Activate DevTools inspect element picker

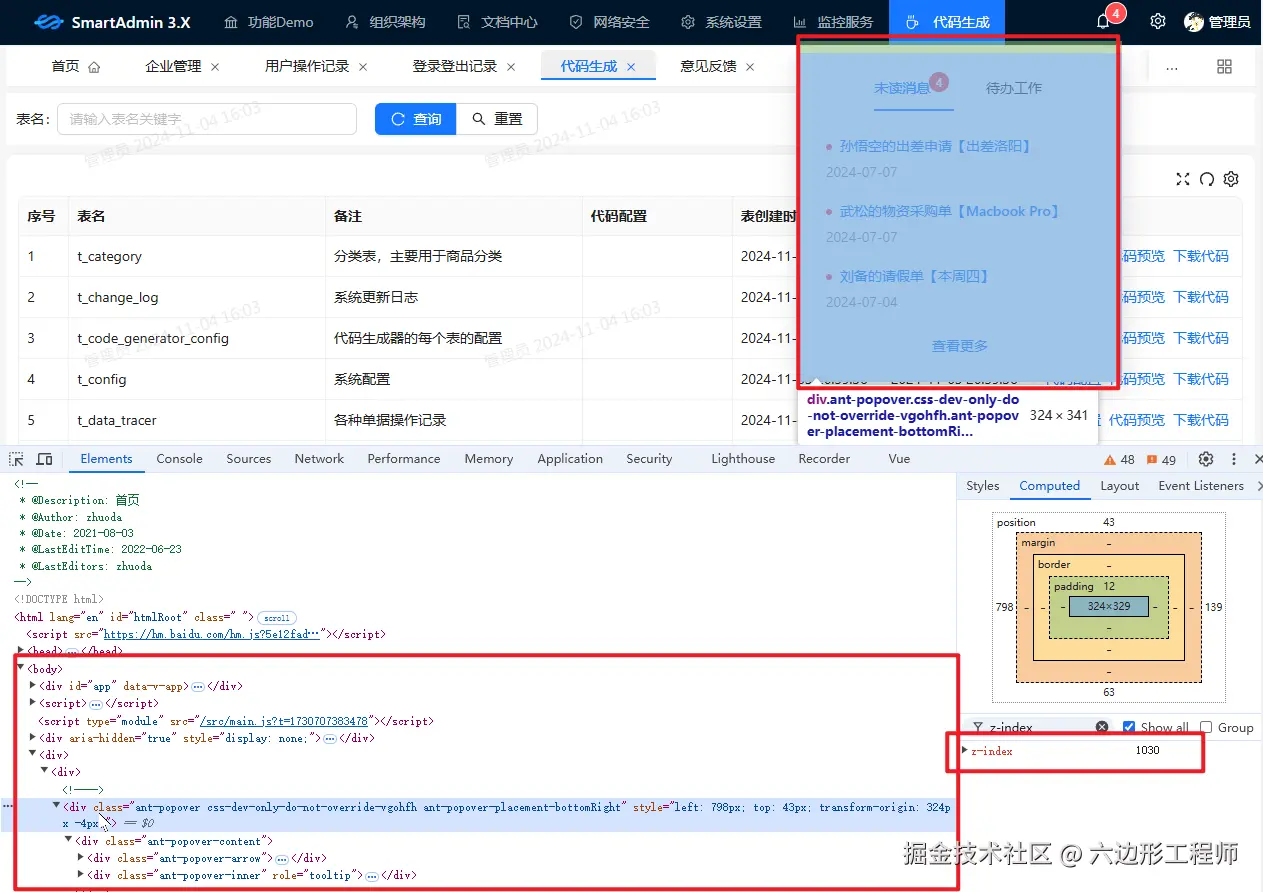tap(16, 459)
